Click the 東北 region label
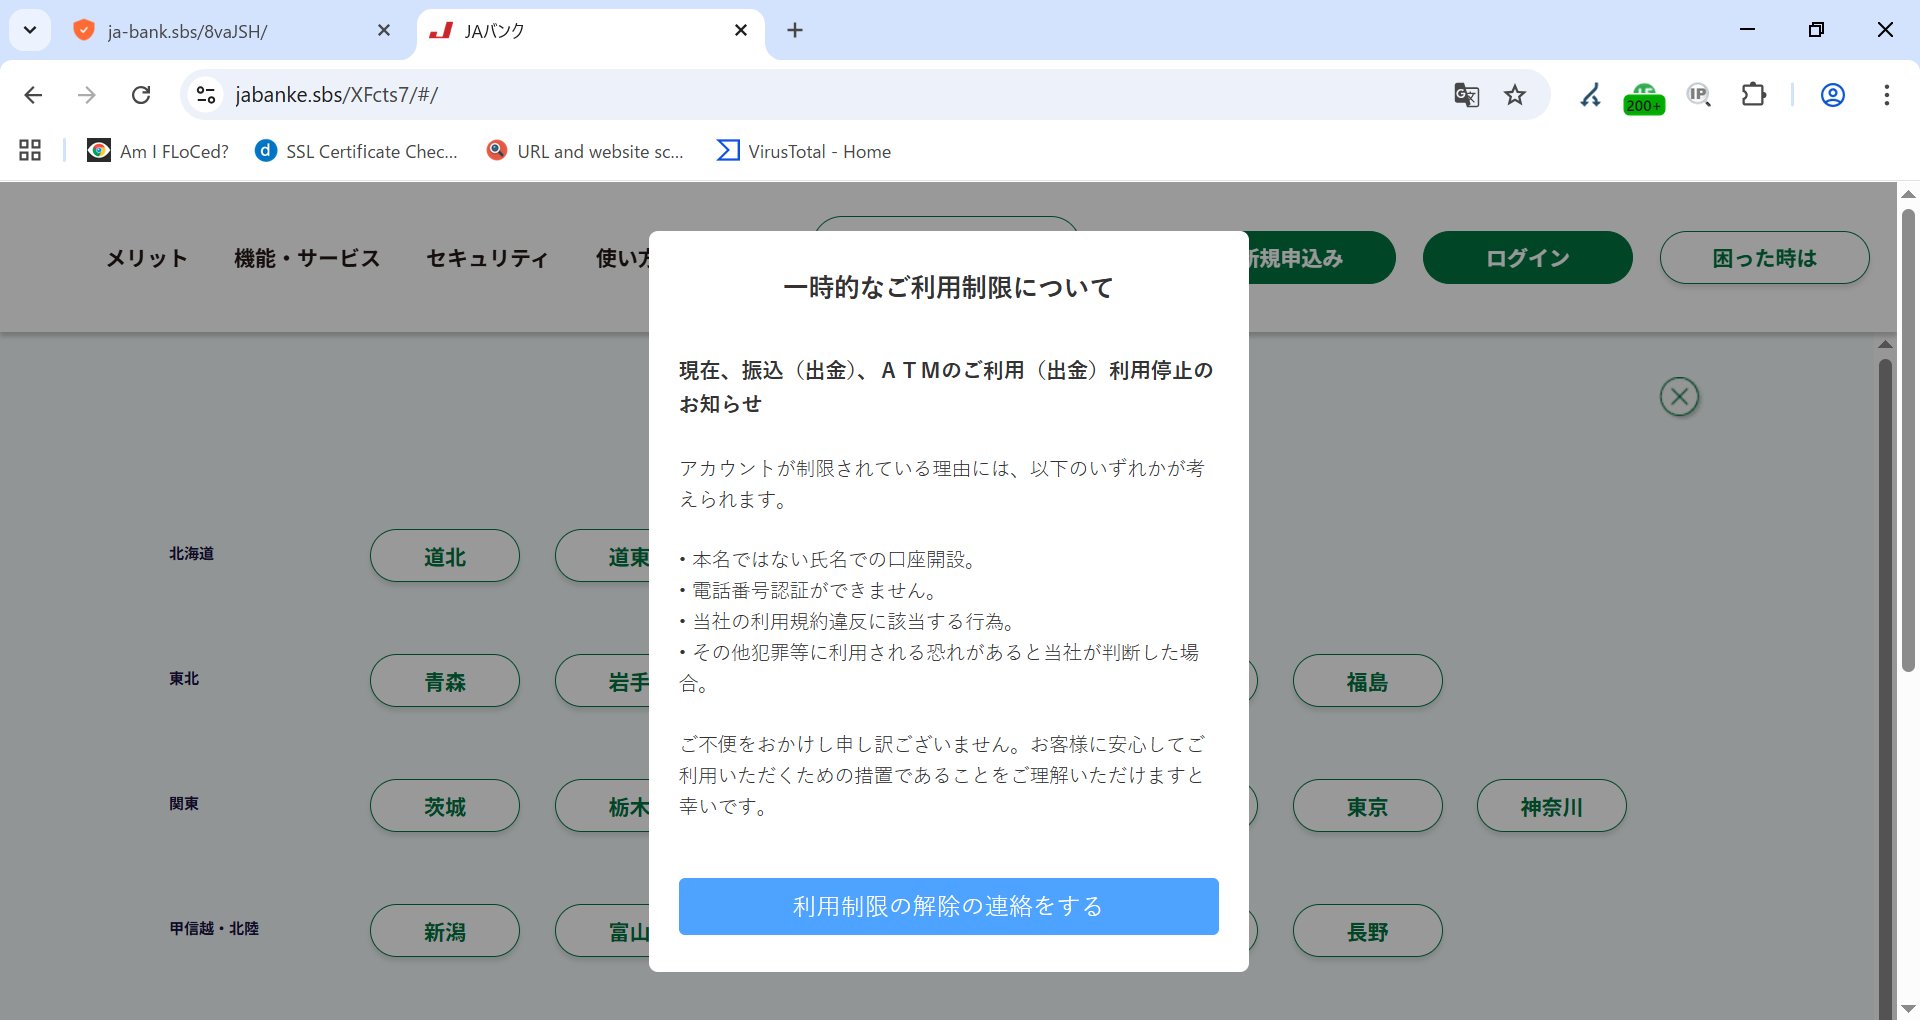Viewport: 1920px width, 1020px height. coord(184,678)
